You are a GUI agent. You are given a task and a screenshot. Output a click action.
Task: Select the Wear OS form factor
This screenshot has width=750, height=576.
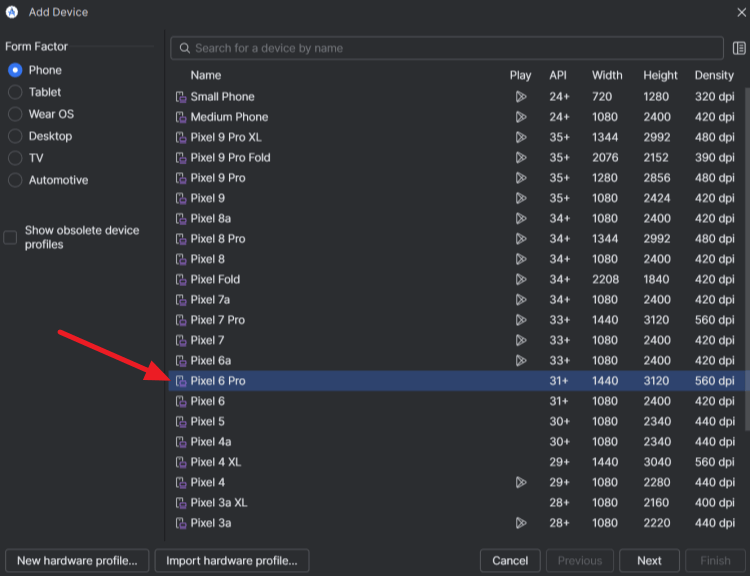click(15, 114)
